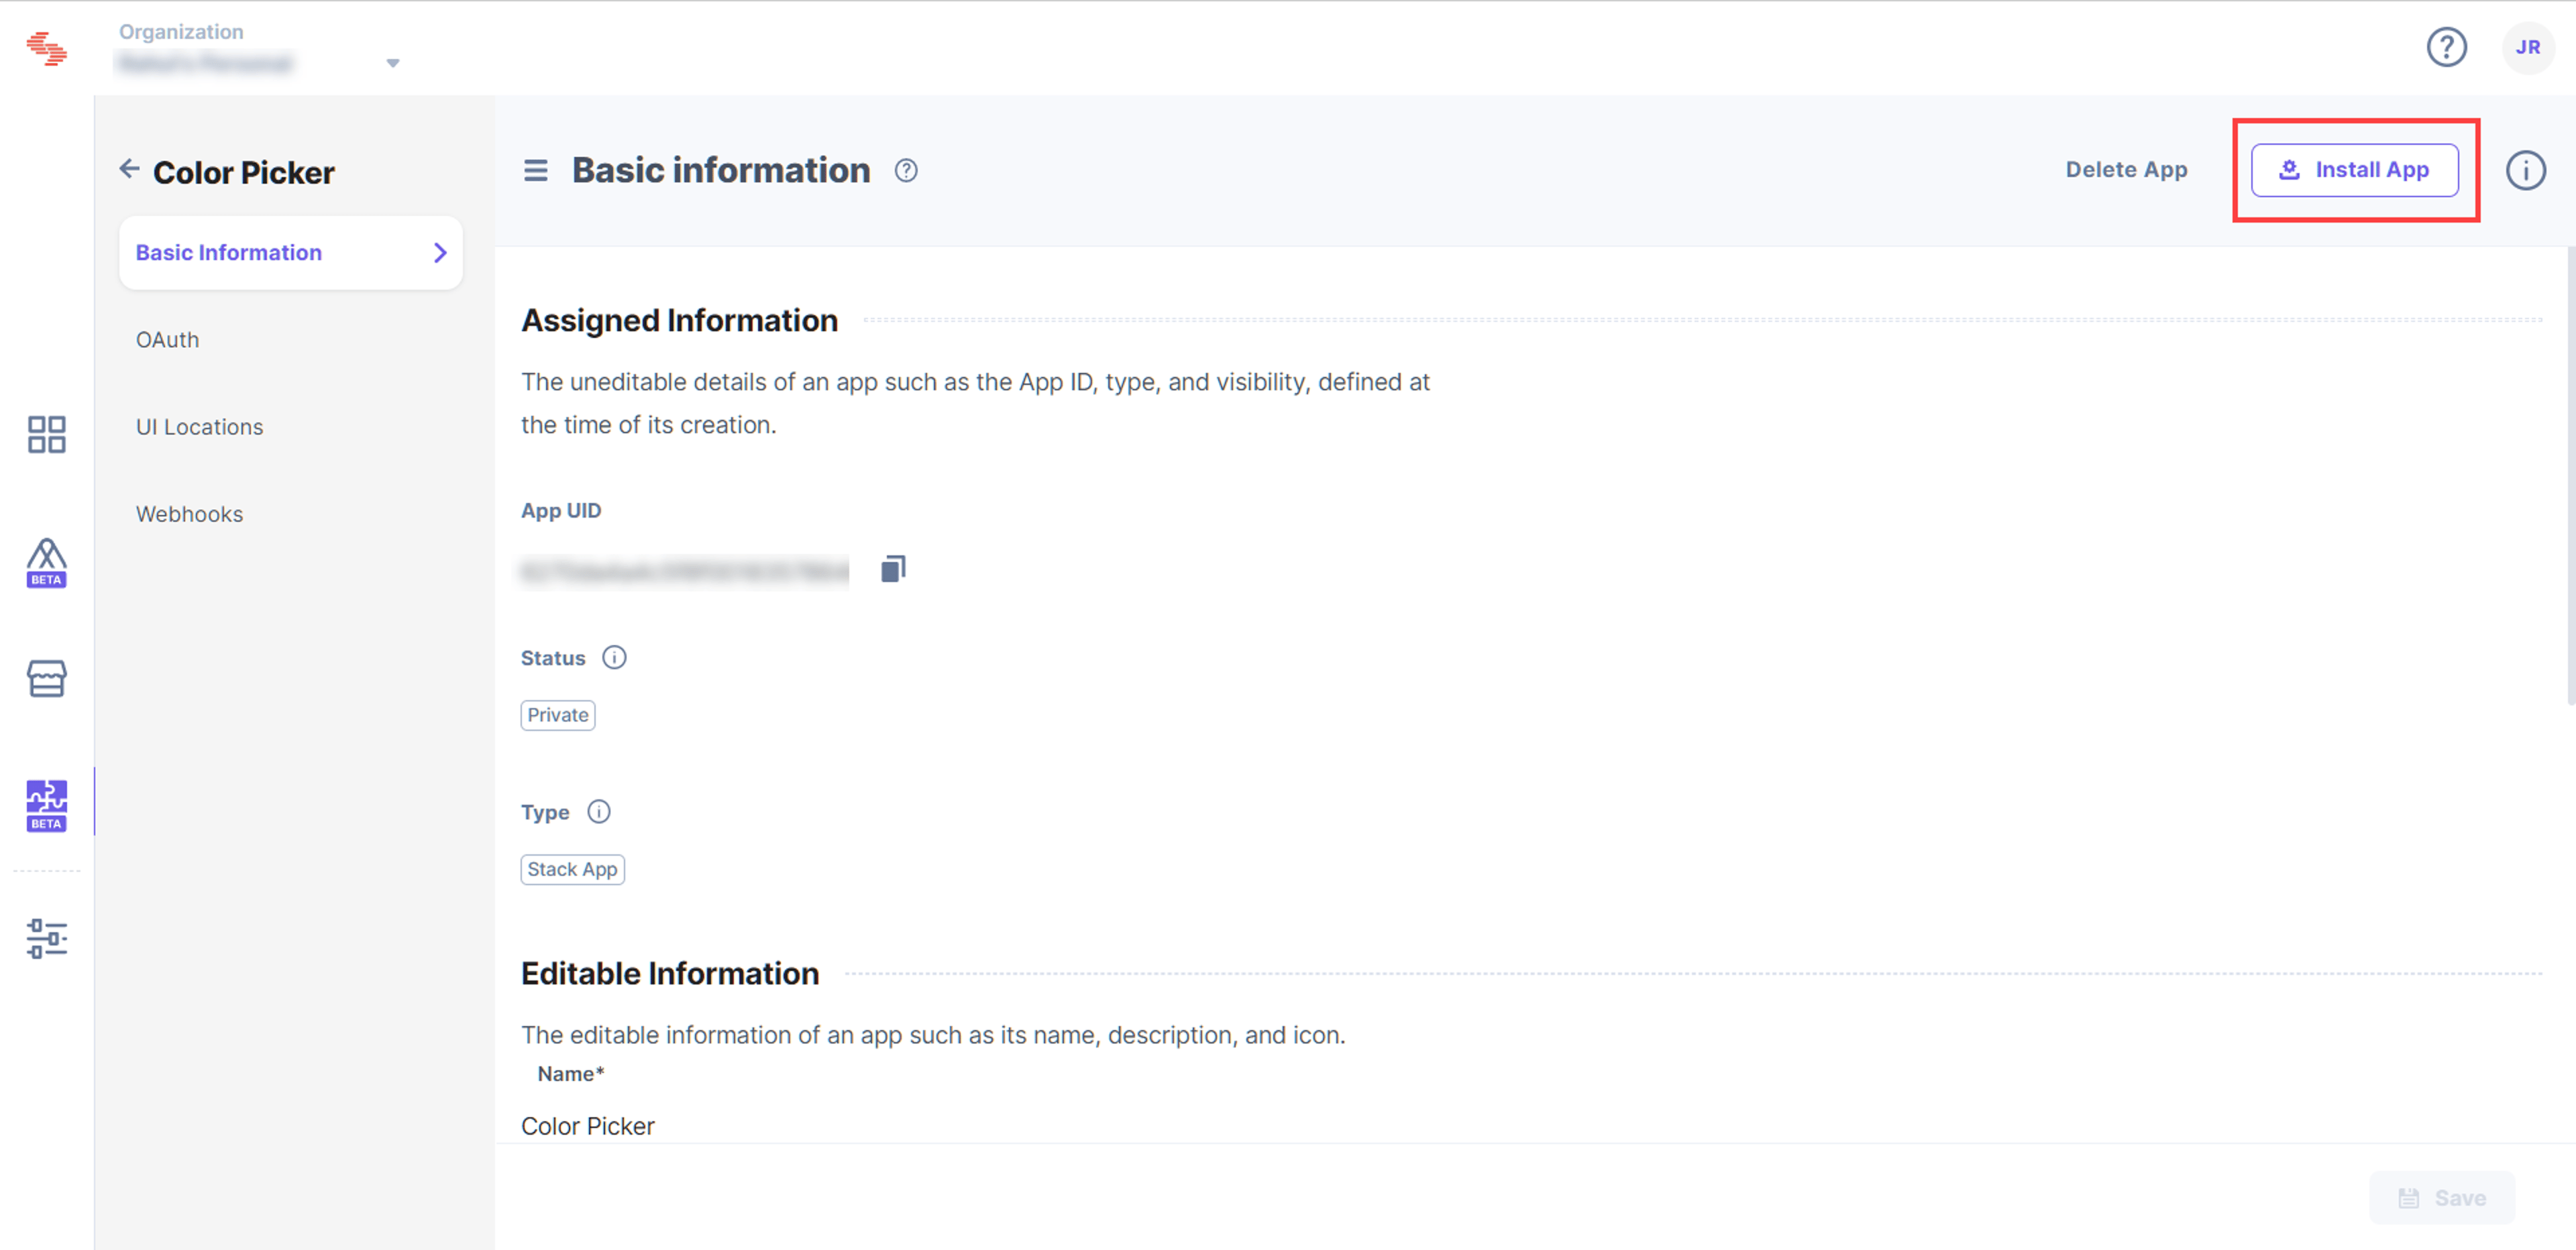Click the Assigned Information heading
Screen dimensions: 2576x1250
680,320
